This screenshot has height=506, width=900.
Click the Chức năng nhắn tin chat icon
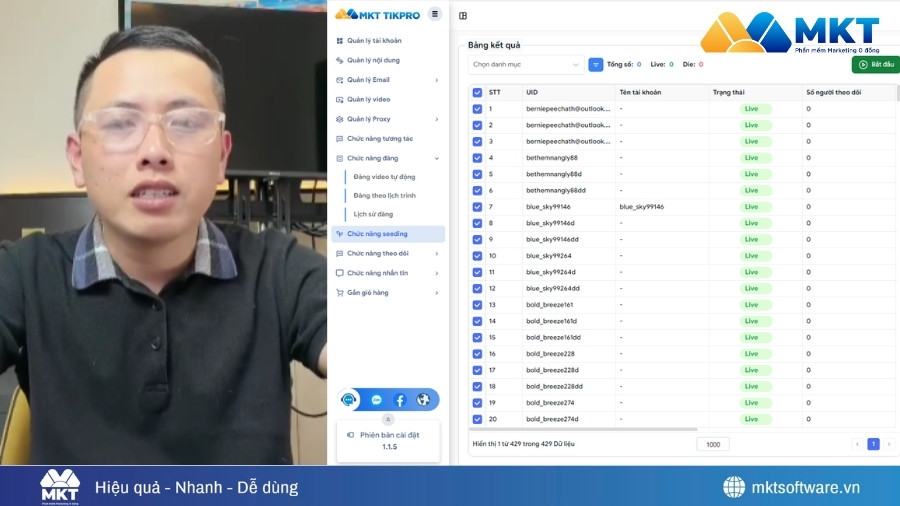(339, 273)
